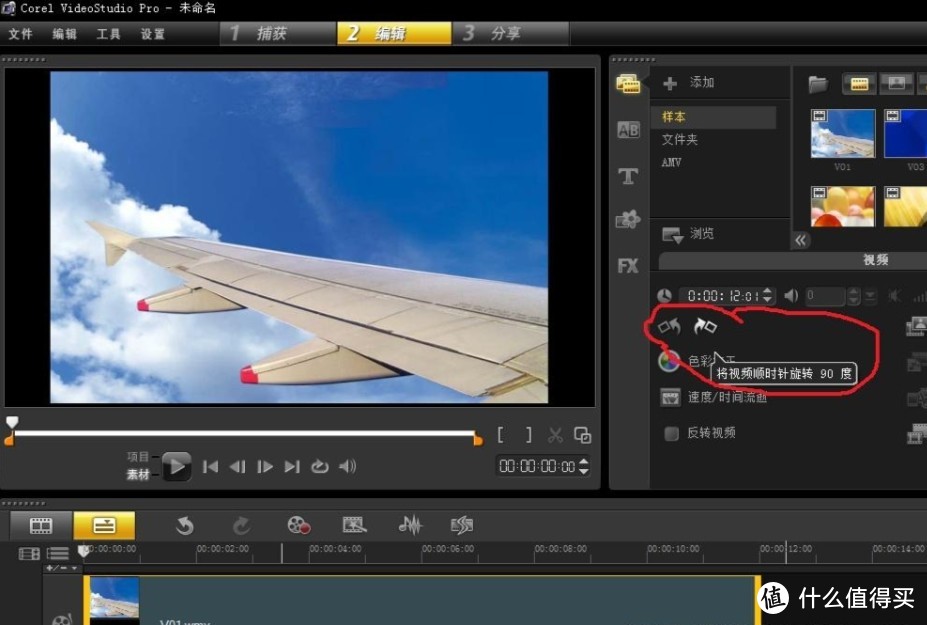This screenshot has width=927, height=625.
Task: Select the AMV library entry
Action: [671, 163]
